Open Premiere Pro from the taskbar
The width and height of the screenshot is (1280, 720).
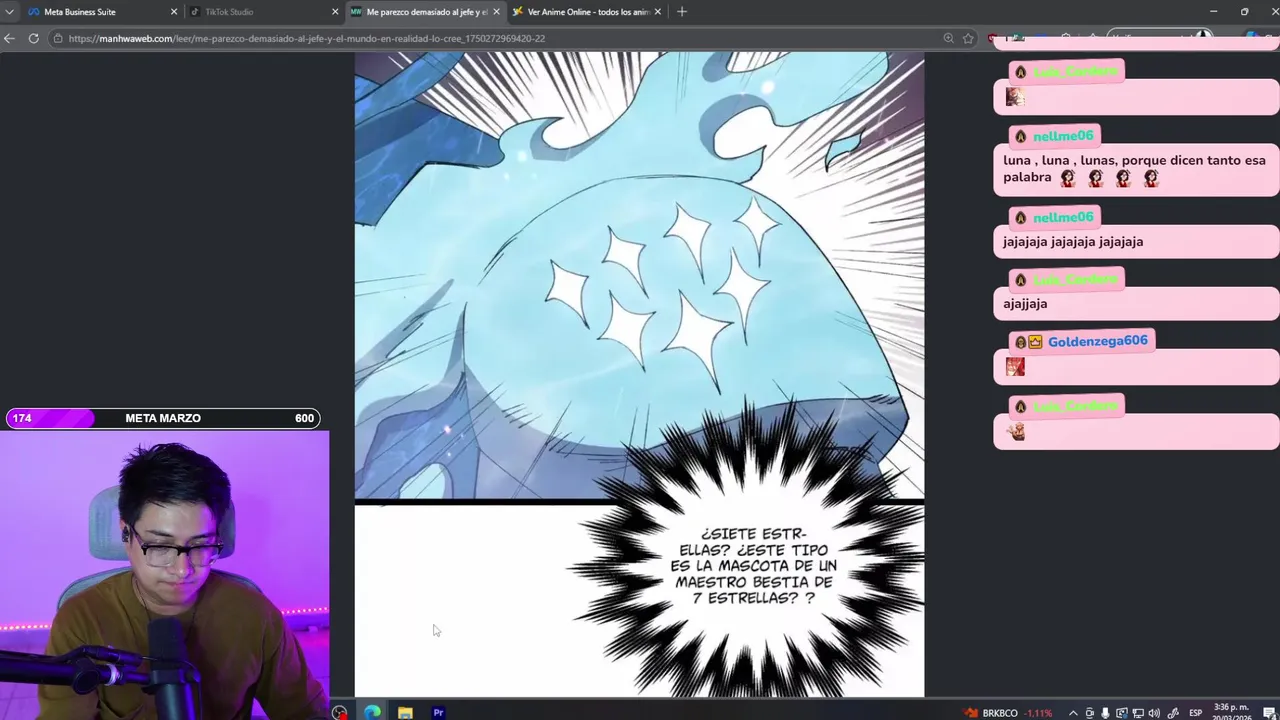[x=438, y=712]
